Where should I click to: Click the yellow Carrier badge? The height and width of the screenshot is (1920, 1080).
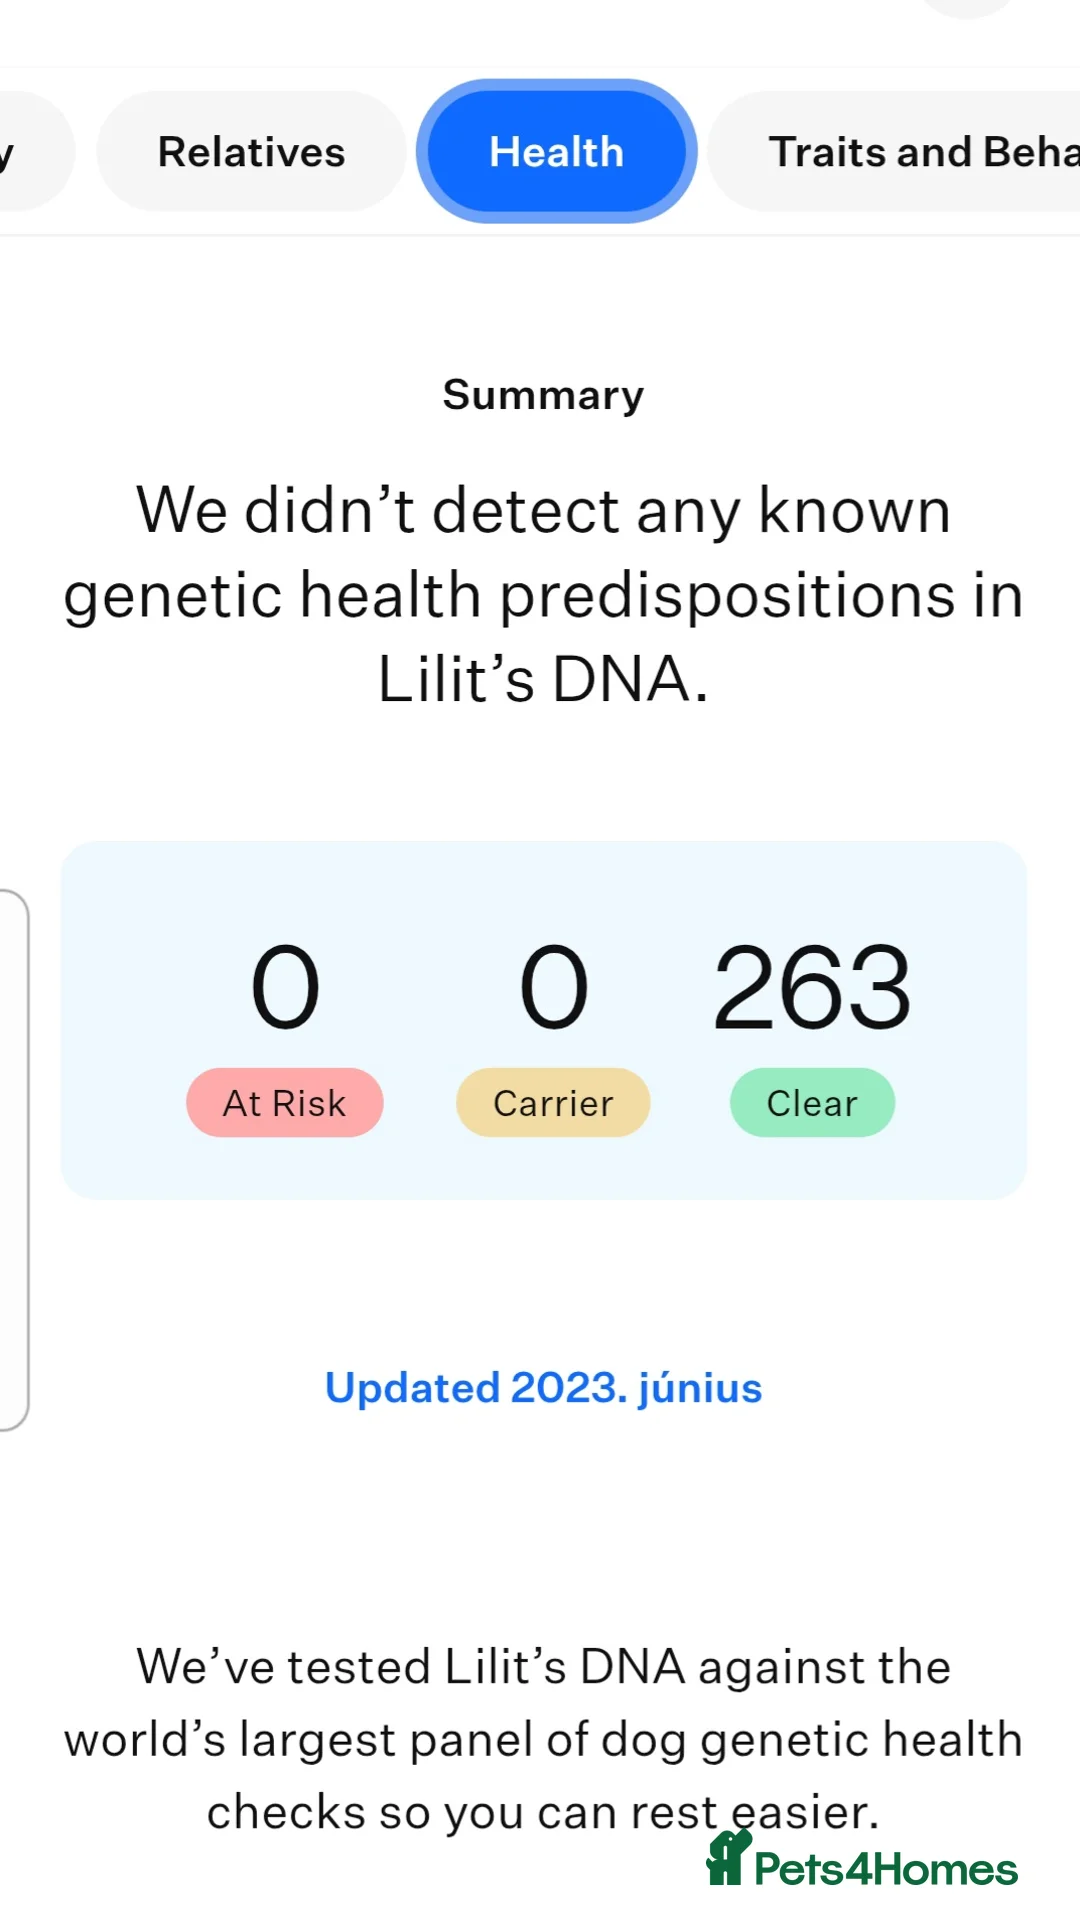click(x=553, y=1103)
